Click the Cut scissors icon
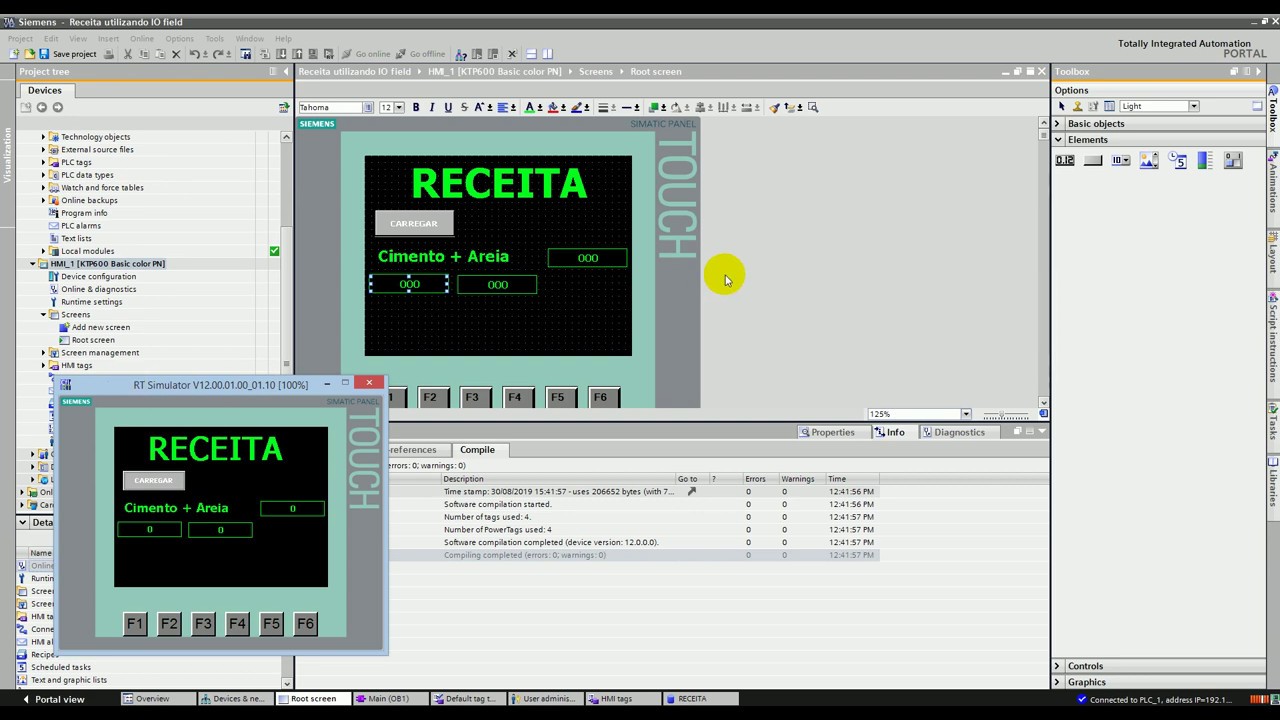Screen dimensions: 1280x720 pyautogui.click(x=128, y=54)
